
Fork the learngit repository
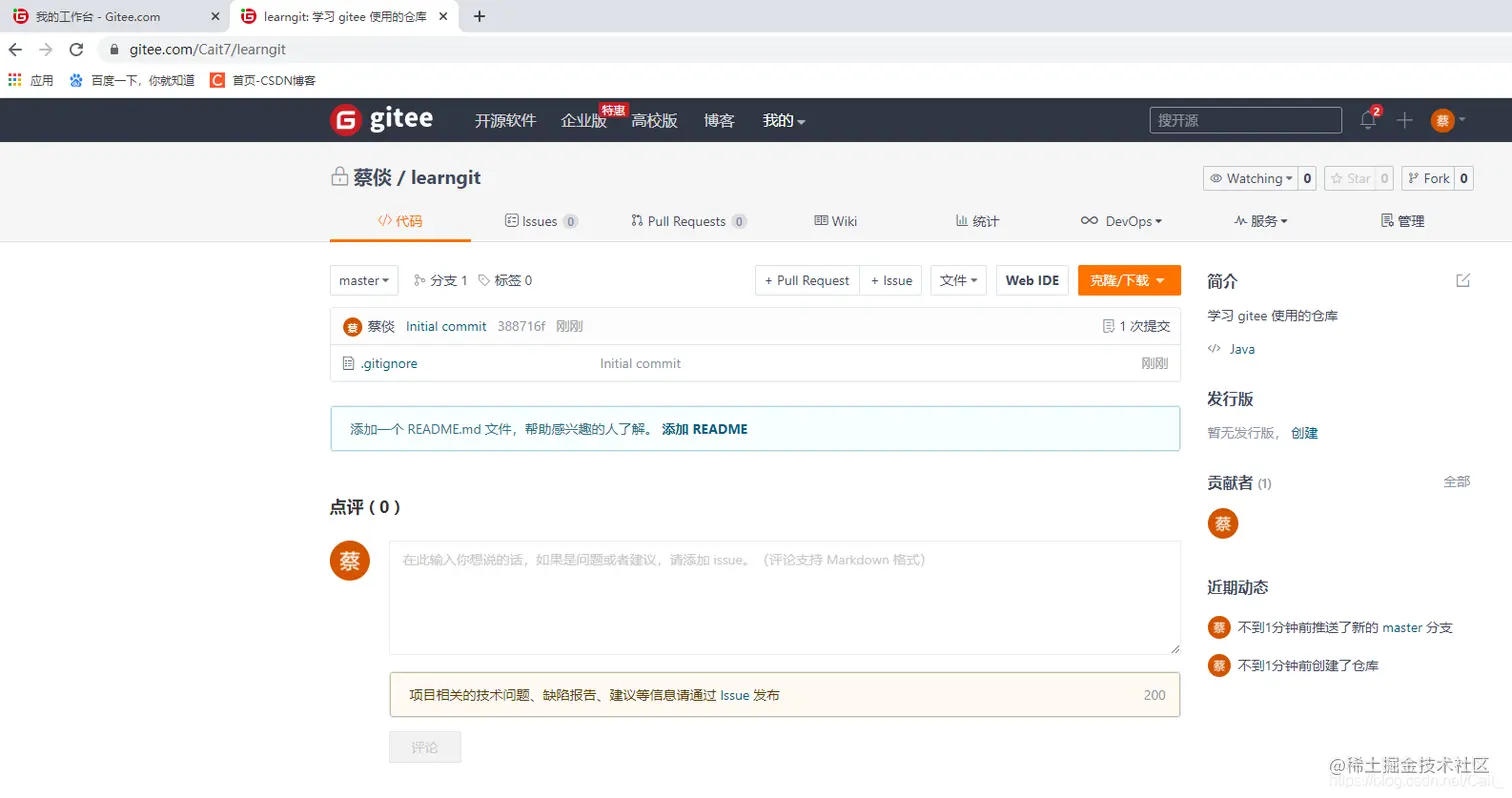pos(1428,178)
